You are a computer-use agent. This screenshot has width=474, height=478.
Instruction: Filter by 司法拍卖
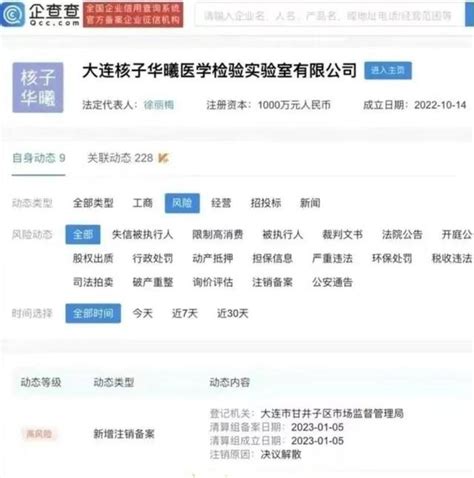click(x=93, y=282)
